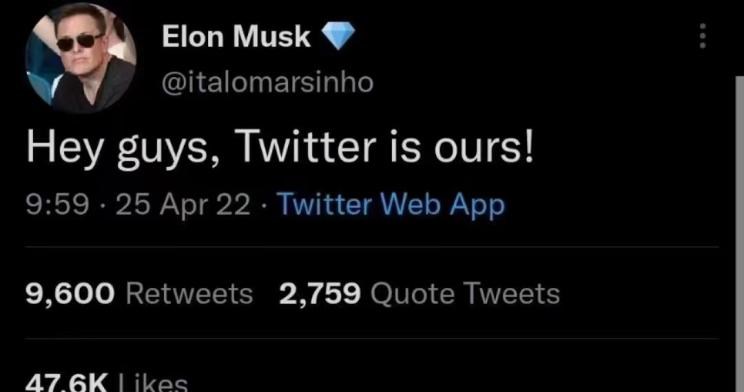Click the number 2,759
The height and width of the screenshot is (392, 744).
click(320, 293)
